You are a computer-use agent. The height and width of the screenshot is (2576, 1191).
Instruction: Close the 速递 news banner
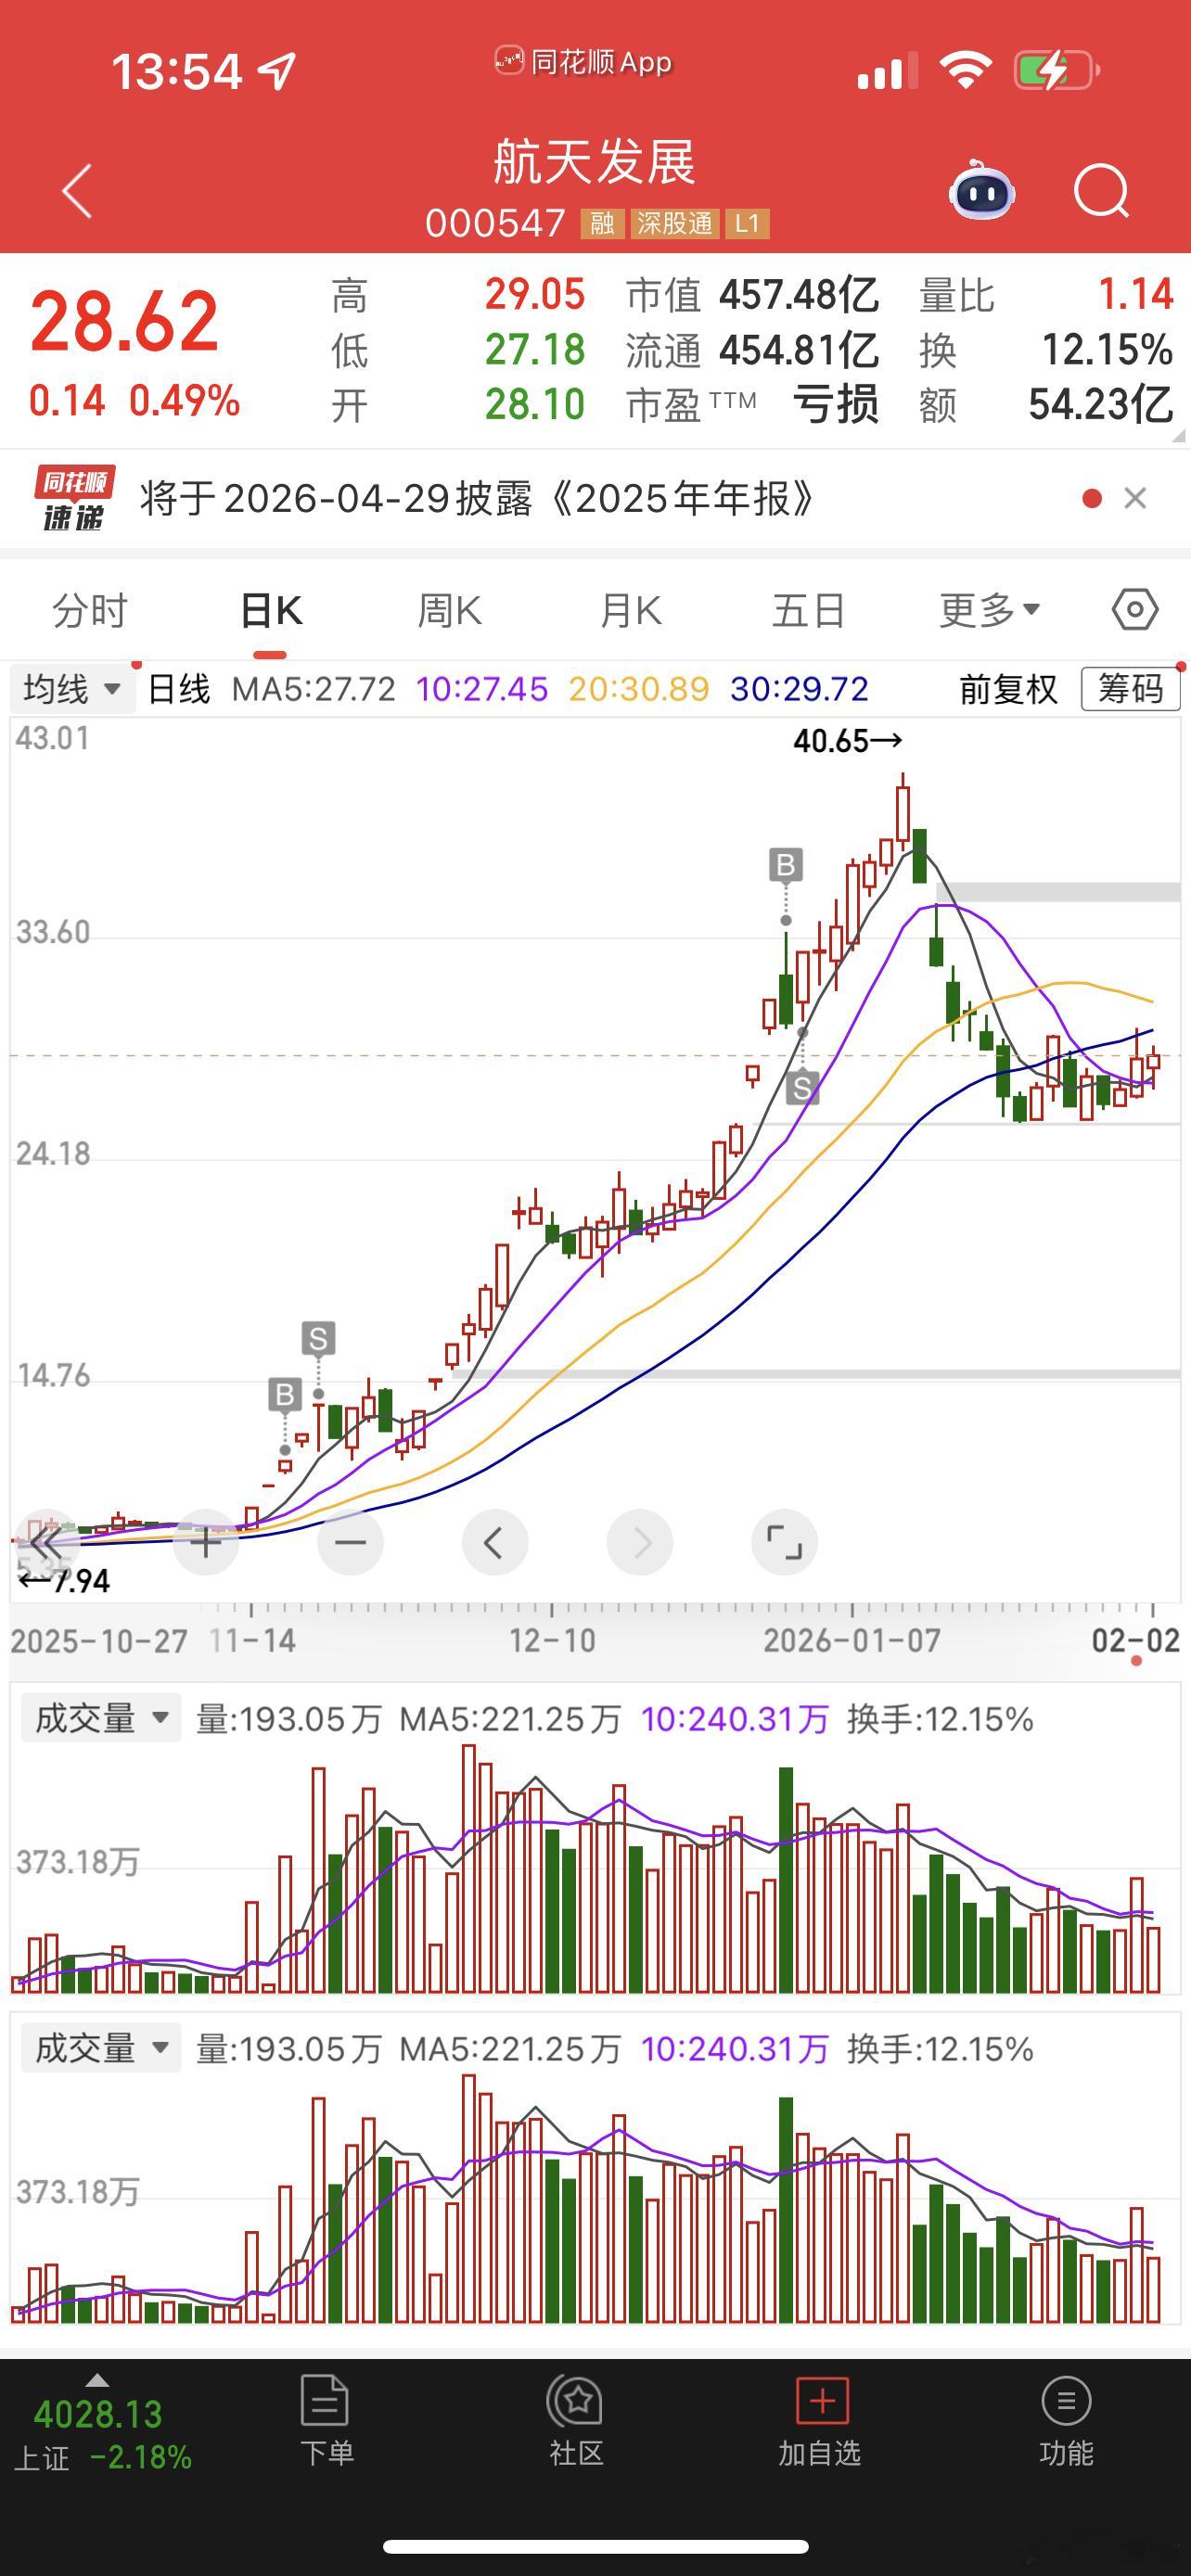[1135, 498]
